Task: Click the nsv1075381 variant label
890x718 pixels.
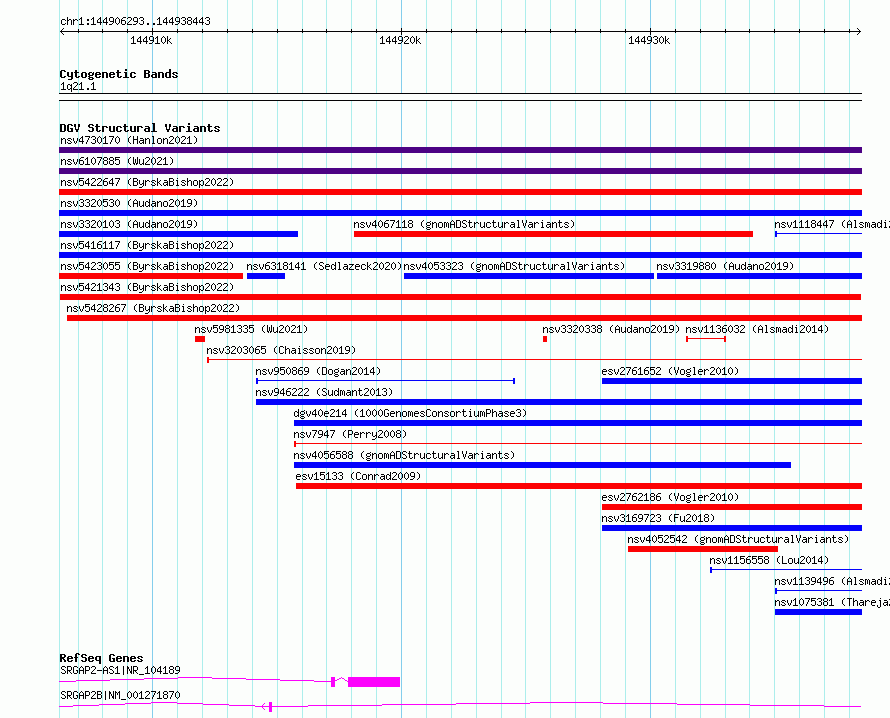Action: pos(832,602)
